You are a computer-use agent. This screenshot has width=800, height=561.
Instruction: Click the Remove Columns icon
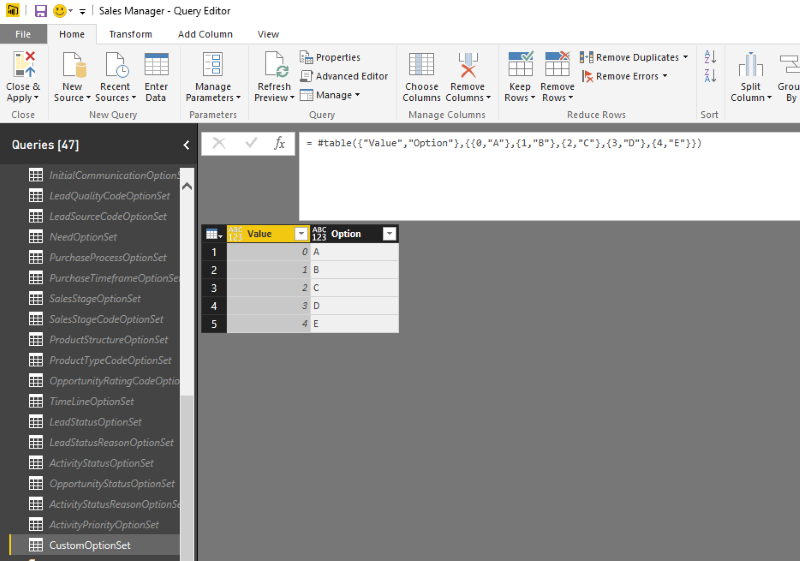[x=468, y=64]
